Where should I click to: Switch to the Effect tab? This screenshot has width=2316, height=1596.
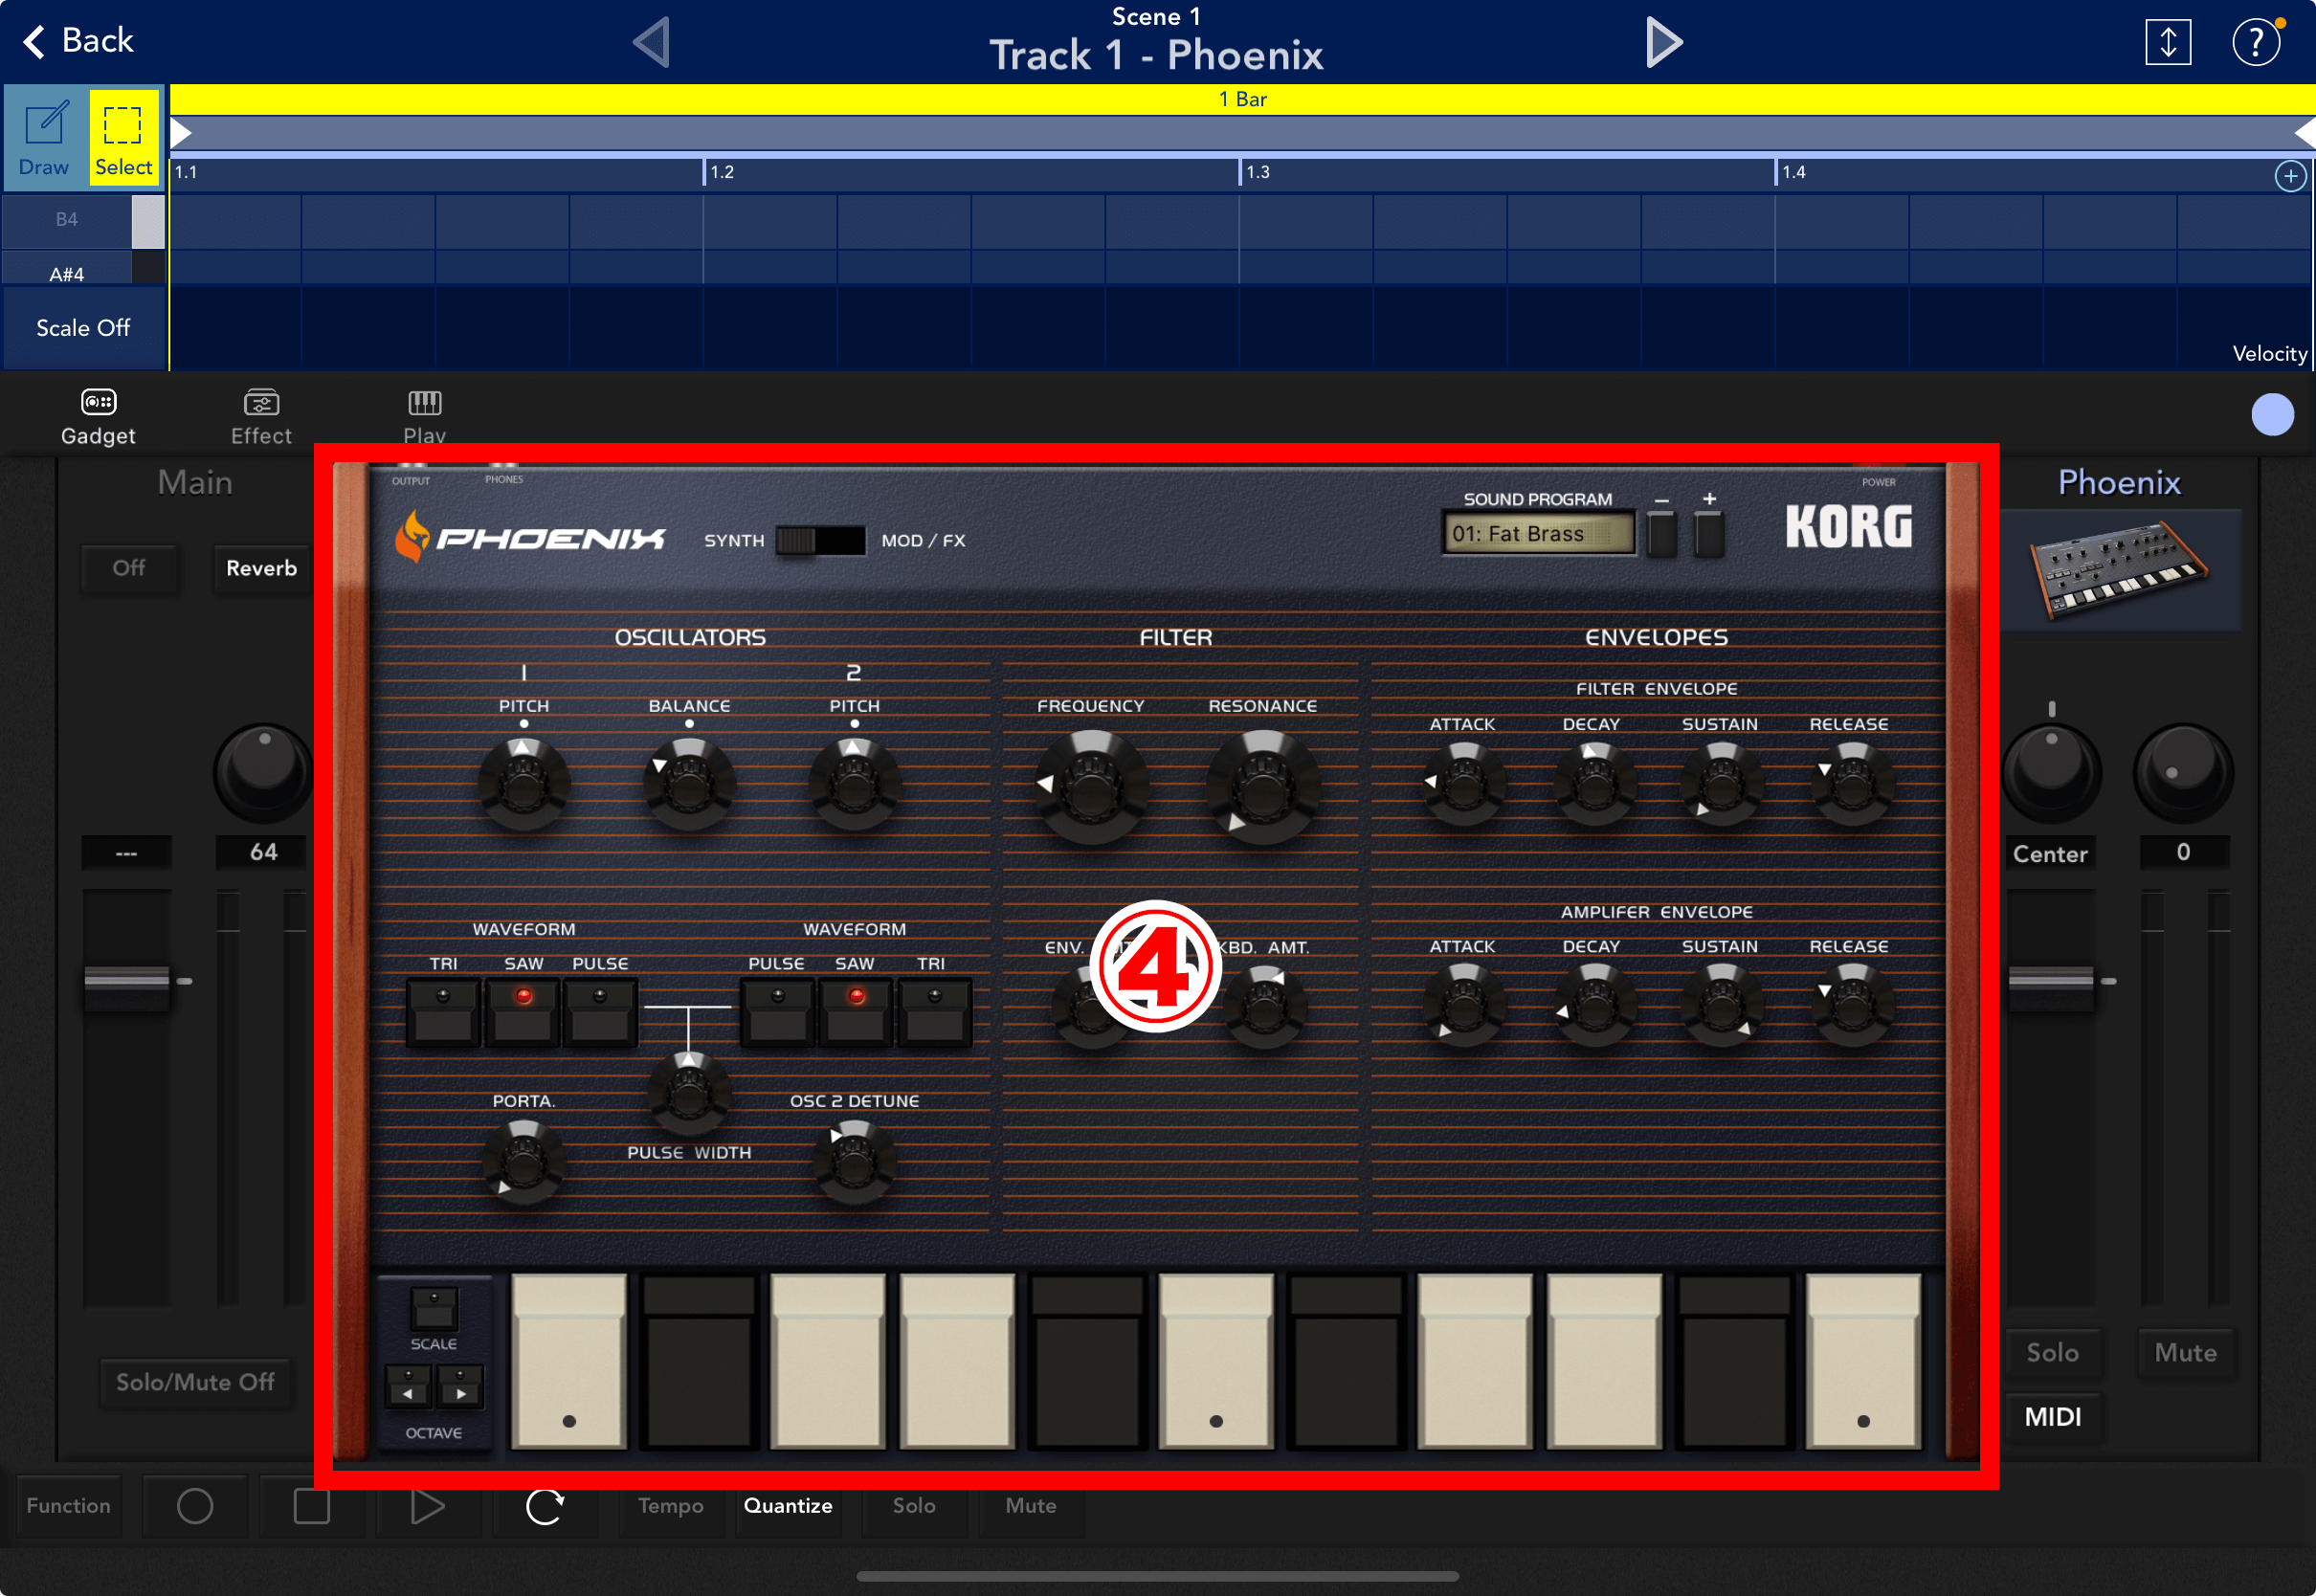(261, 417)
